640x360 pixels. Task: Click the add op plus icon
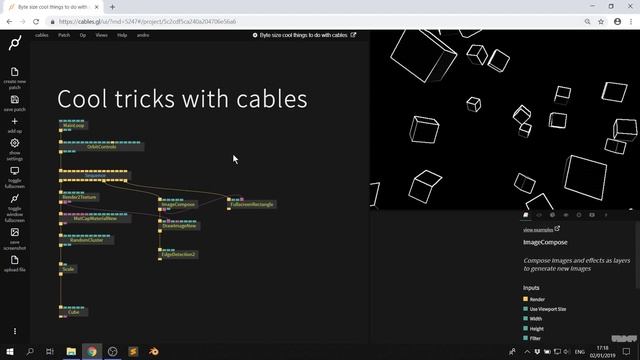click(15, 121)
